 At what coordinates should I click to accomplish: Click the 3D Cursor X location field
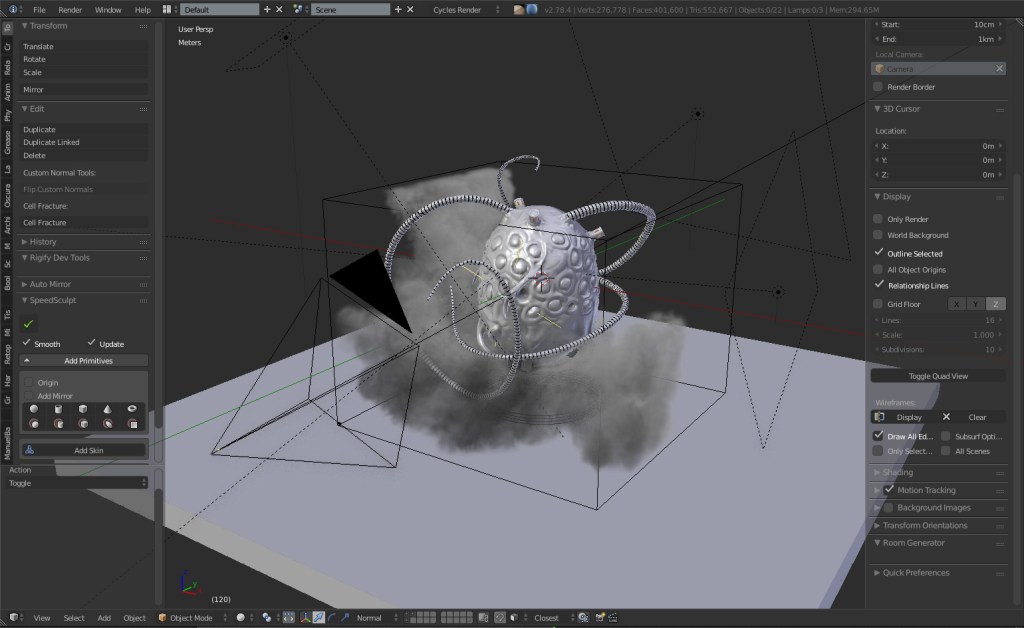tap(937, 146)
